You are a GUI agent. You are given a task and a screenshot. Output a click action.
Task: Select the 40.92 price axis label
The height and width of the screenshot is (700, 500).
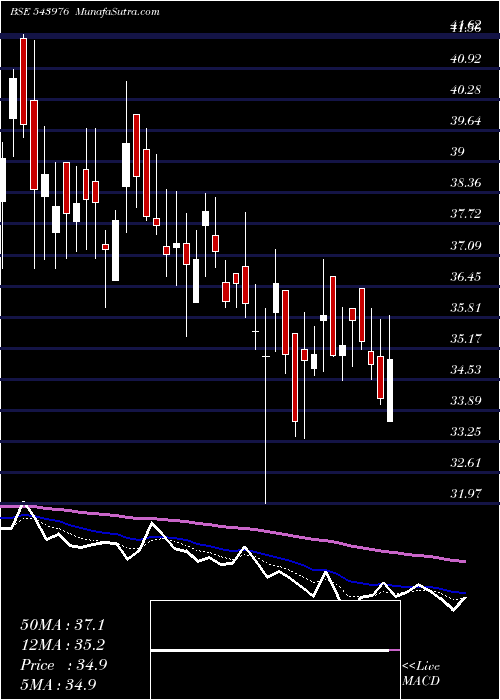[466, 58]
